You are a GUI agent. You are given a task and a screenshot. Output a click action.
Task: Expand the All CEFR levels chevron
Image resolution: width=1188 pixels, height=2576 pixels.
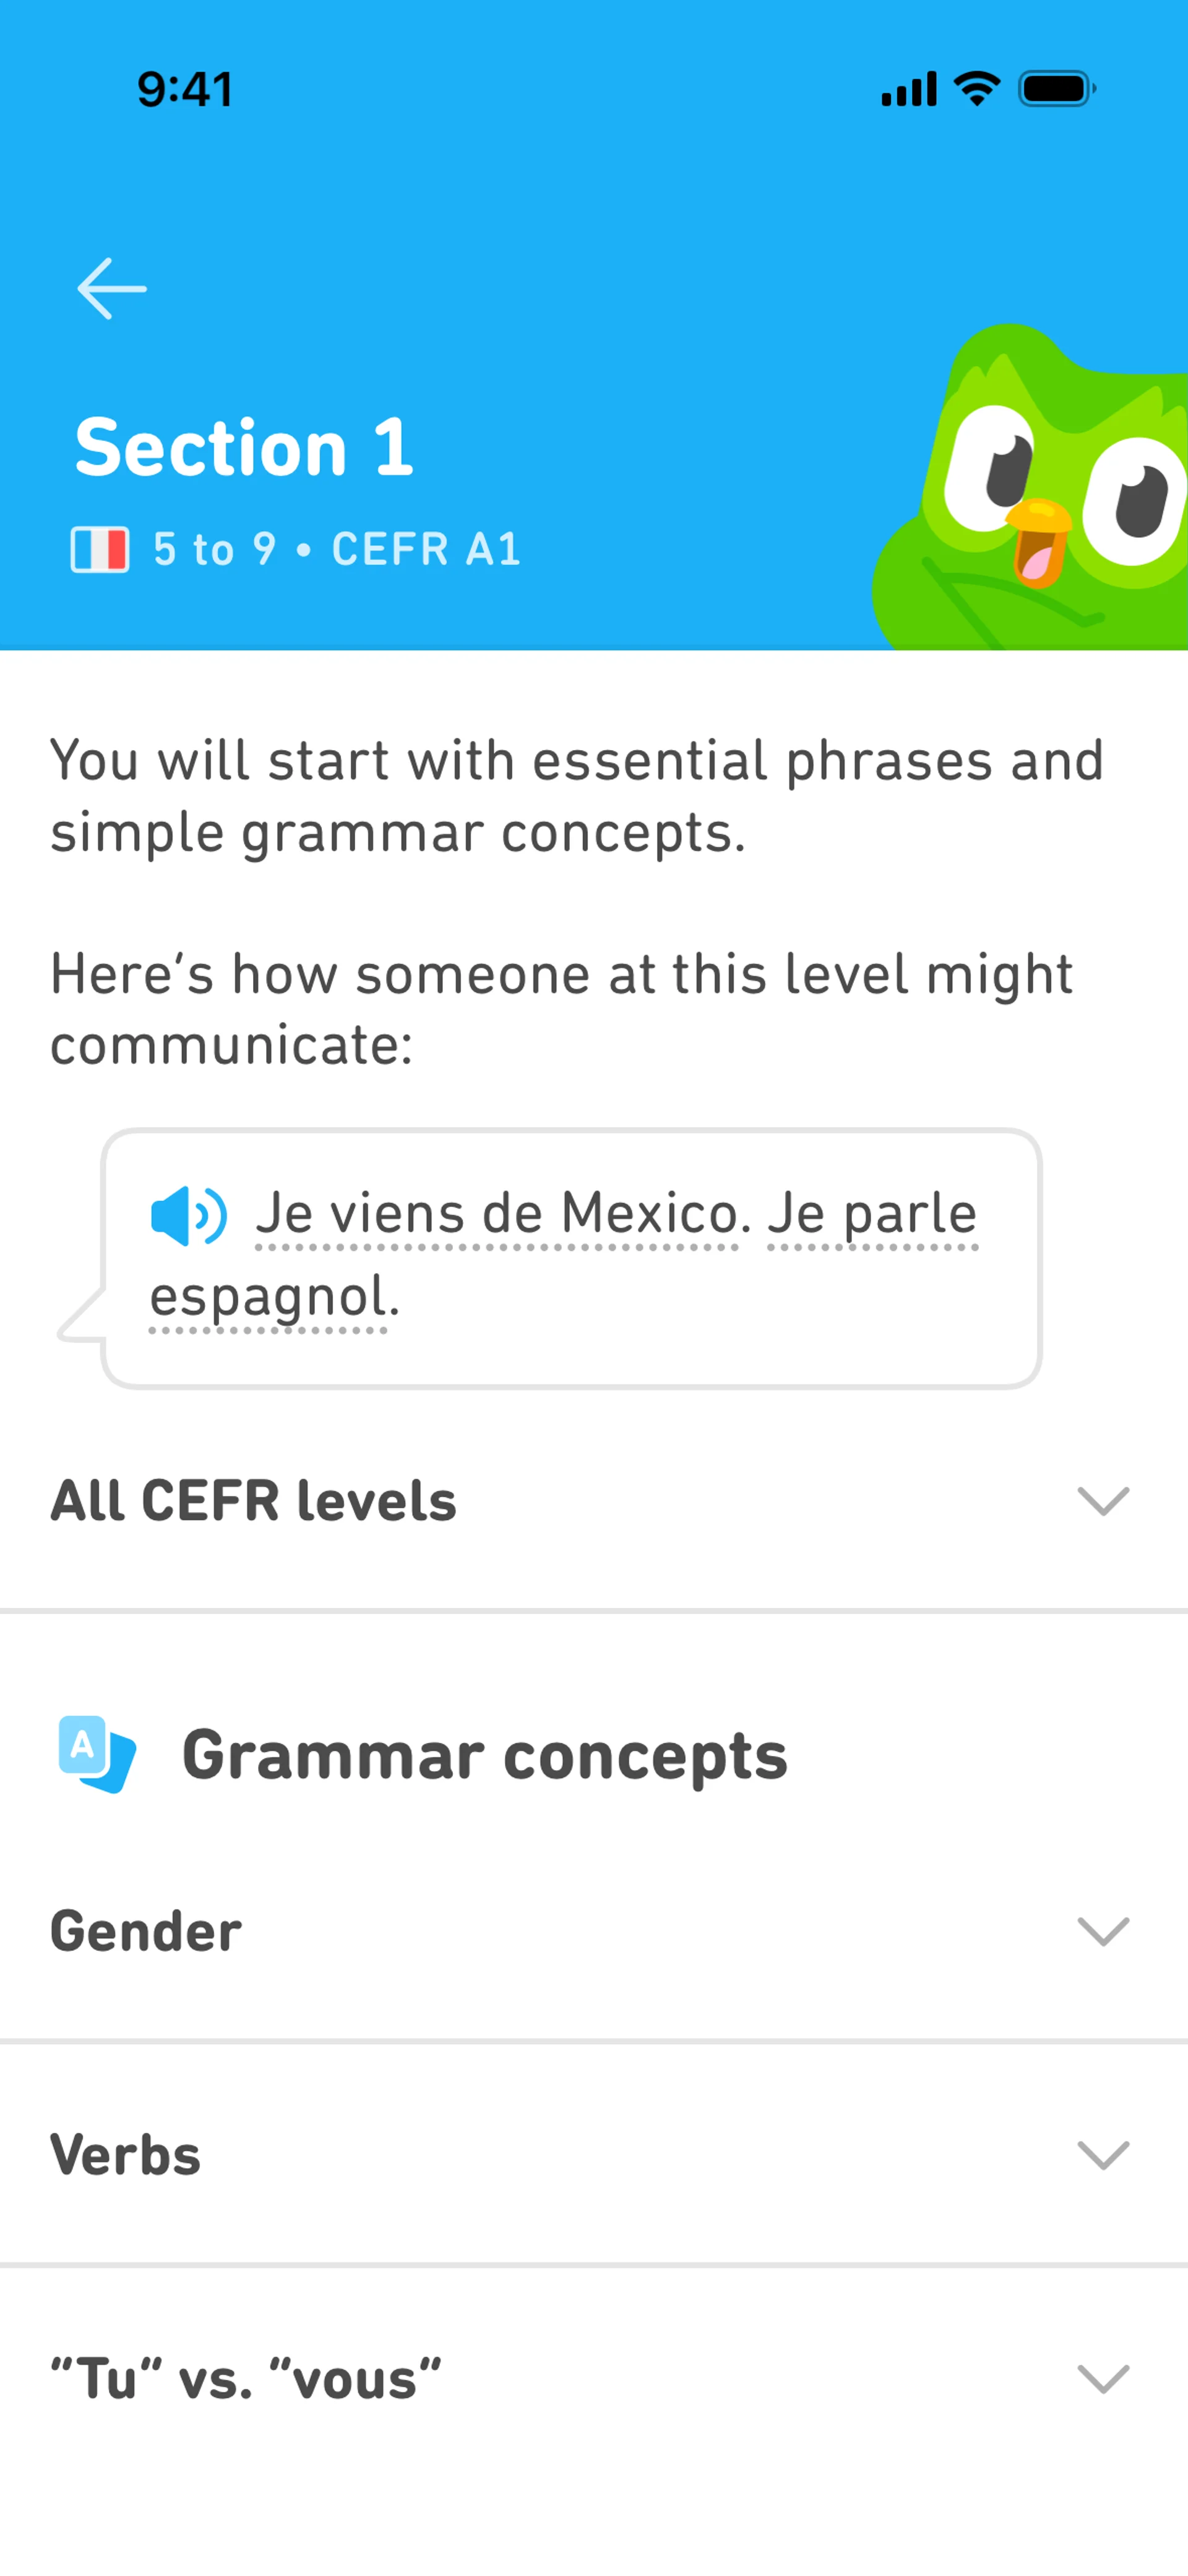point(1103,1501)
